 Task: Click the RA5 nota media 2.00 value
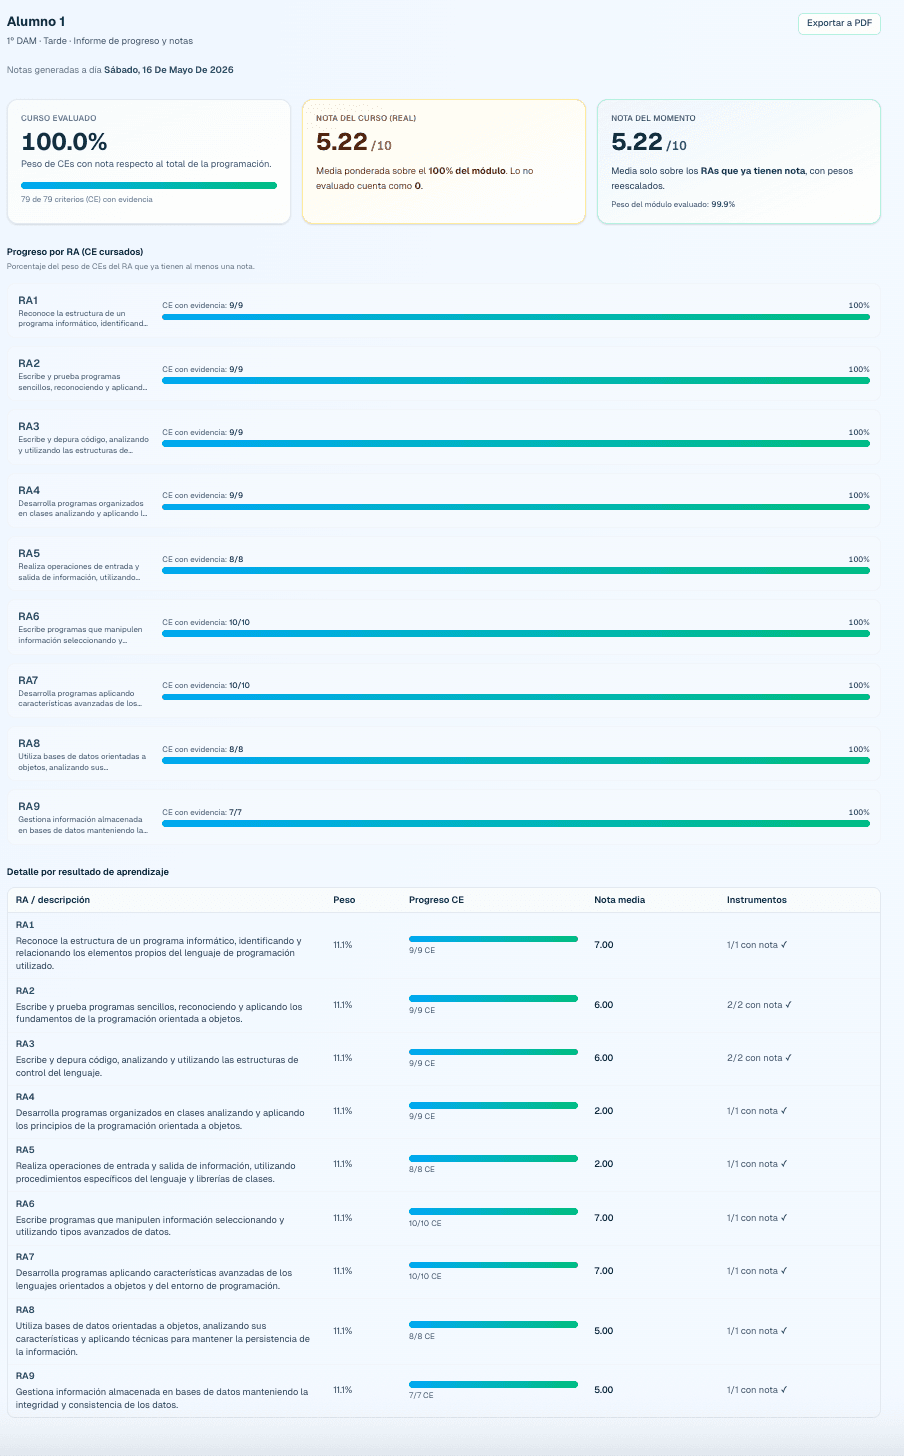[x=604, y=1164]
